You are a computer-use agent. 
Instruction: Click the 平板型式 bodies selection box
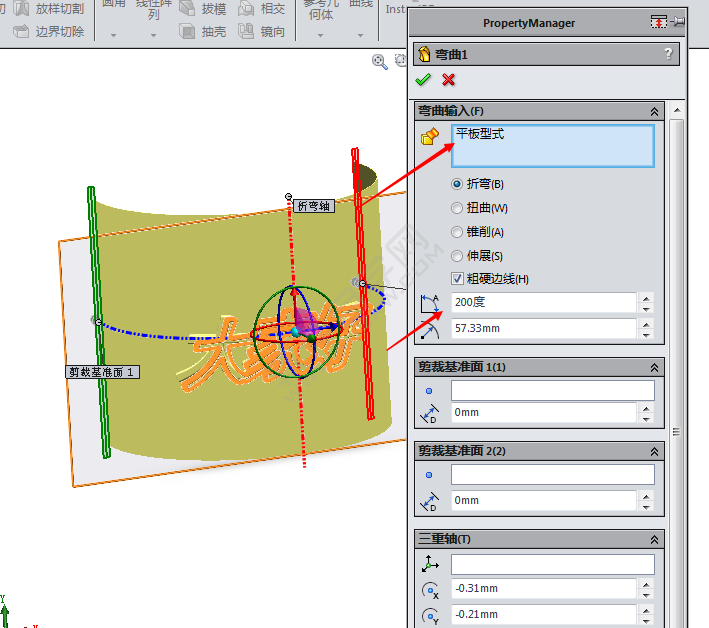coord(553,146)
